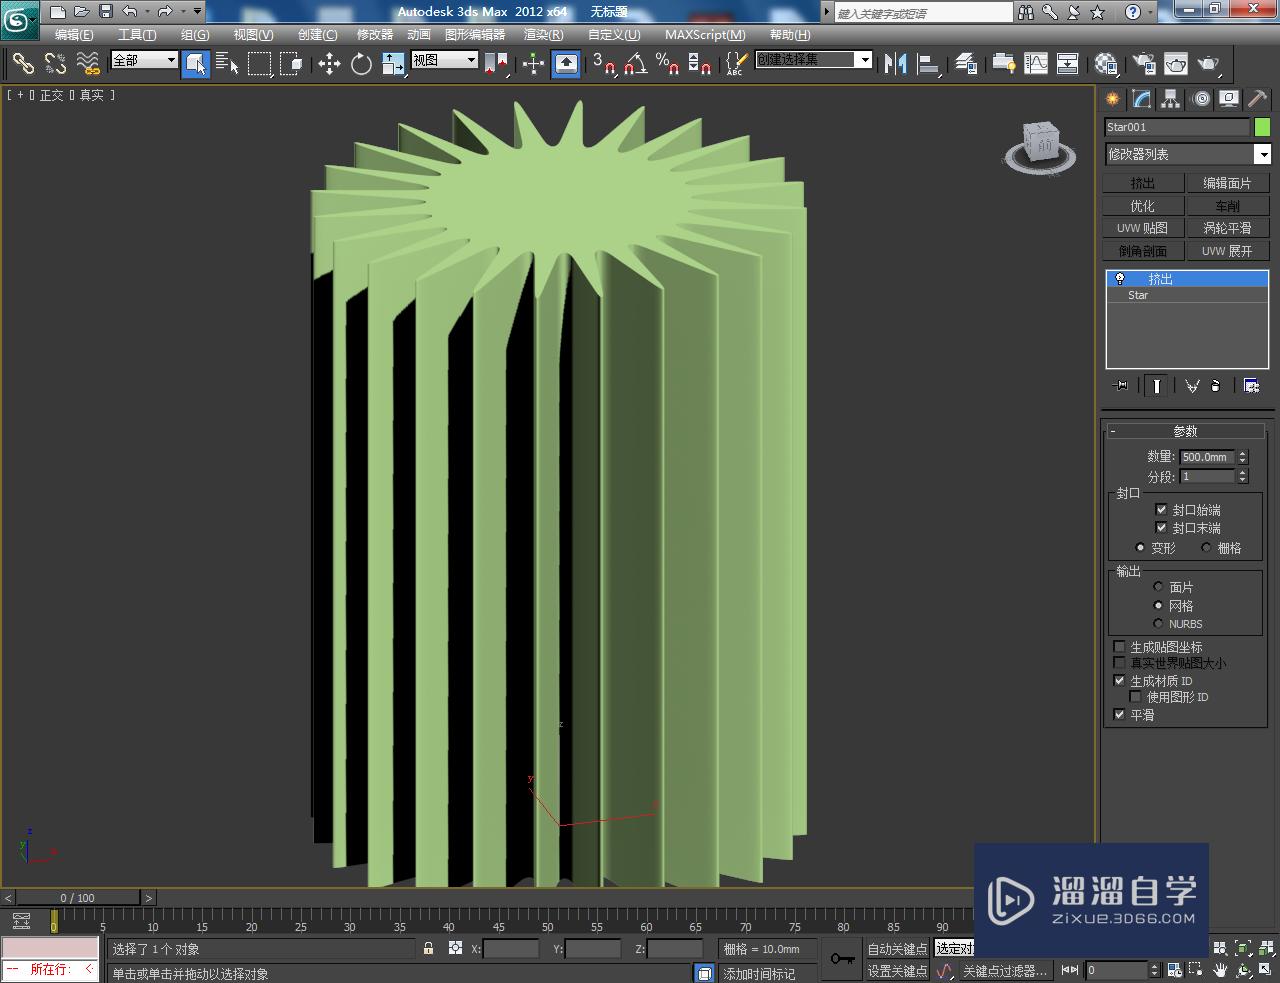
Task: Open the 视图 reference coordinate dropdown
Action: coord(445,60)
